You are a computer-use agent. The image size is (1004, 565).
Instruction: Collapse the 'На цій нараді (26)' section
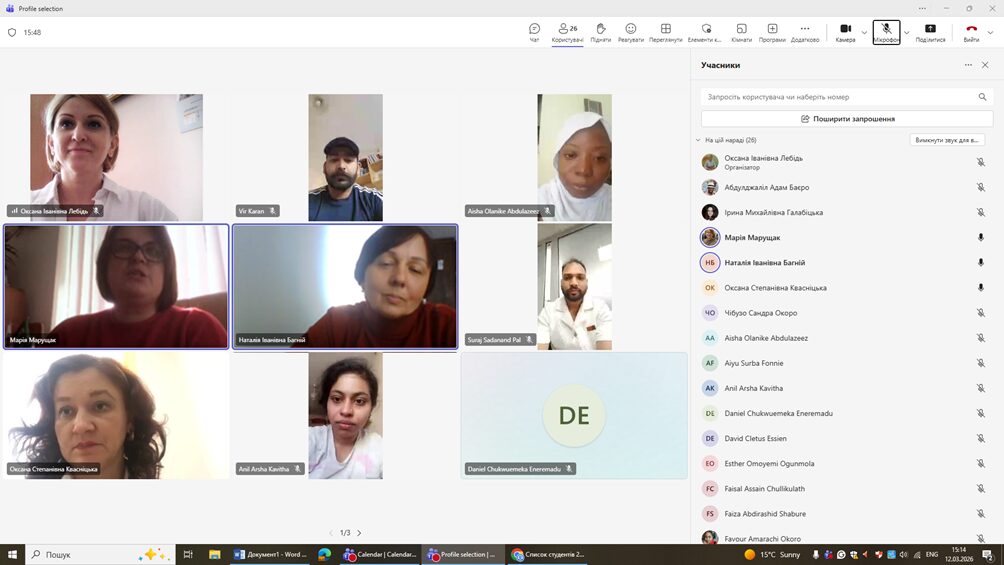click(x=698, y=140)
